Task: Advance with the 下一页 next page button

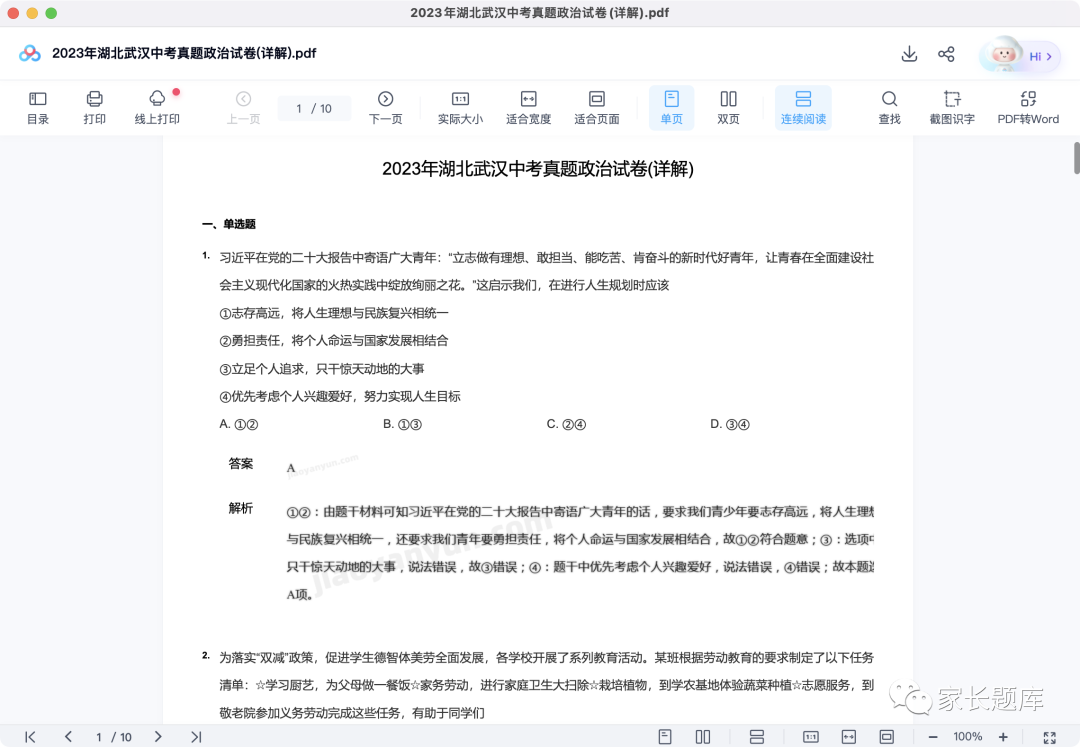Action: click(386, 108)
